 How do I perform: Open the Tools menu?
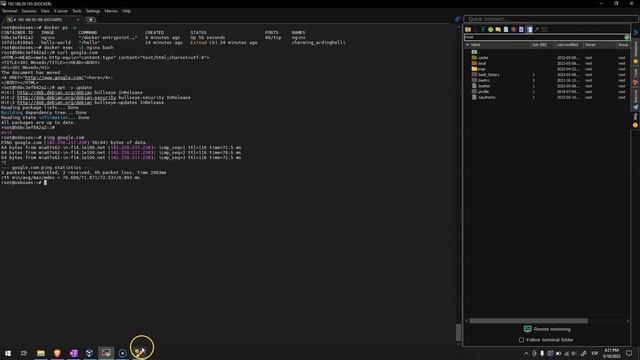pyautogui.click(x=77, y=11)
